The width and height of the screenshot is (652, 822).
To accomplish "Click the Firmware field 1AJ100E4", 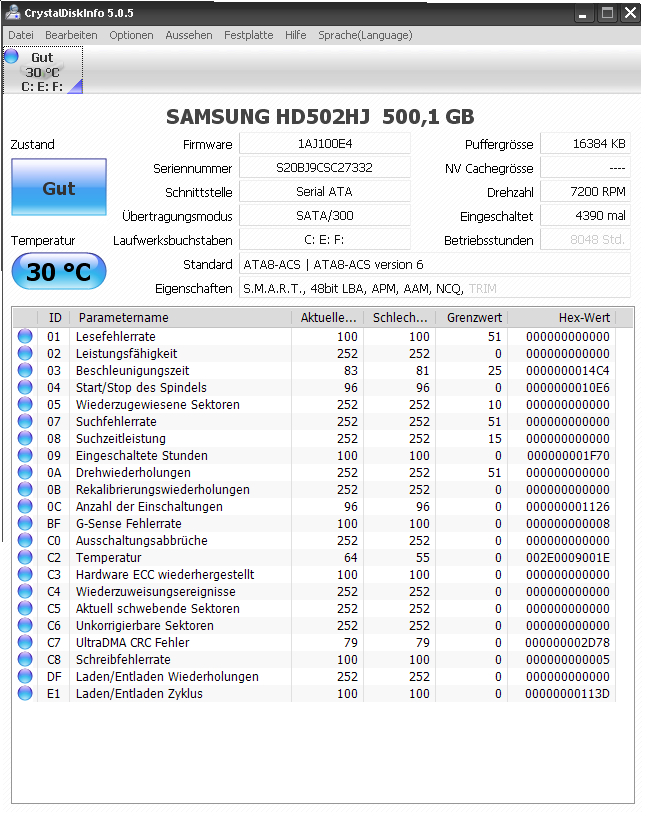I will pos(325,144).
